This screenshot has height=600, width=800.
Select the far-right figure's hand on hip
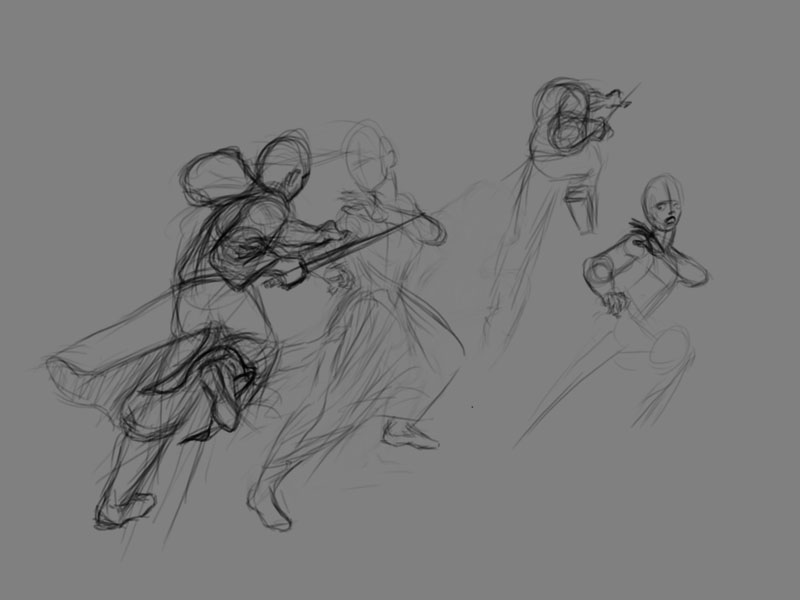click(612, 304)
